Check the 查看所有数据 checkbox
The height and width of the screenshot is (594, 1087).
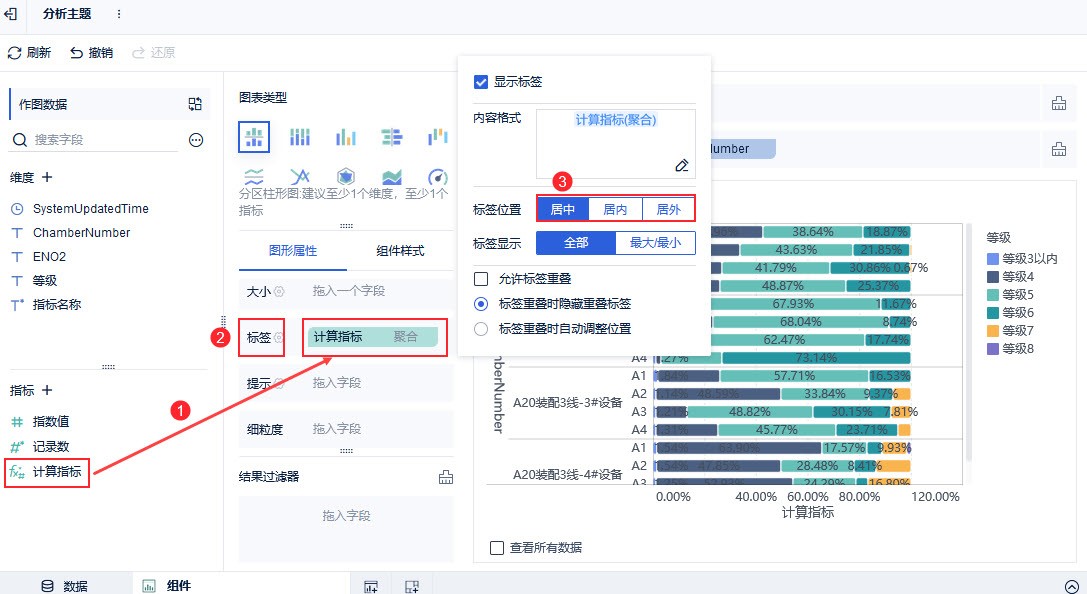tap(497, 547)
